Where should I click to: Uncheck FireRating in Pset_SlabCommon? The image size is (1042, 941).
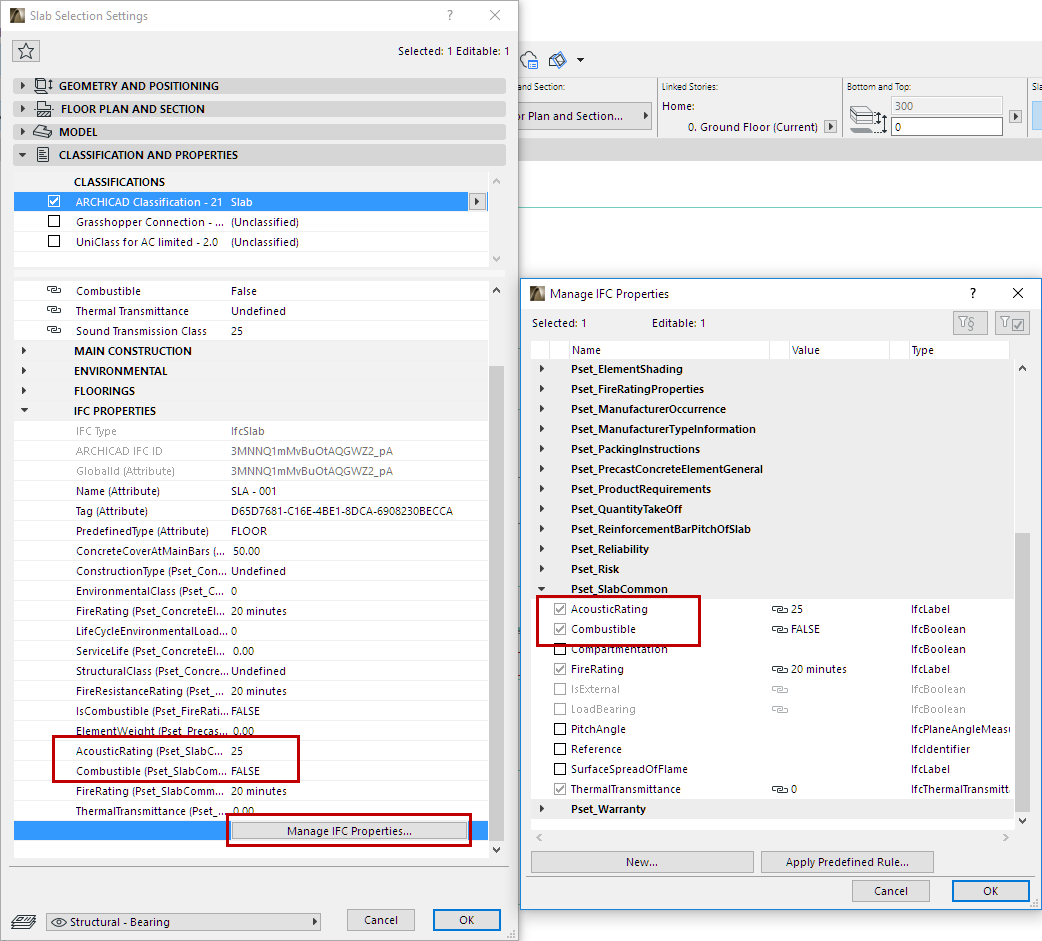[560, 669]
